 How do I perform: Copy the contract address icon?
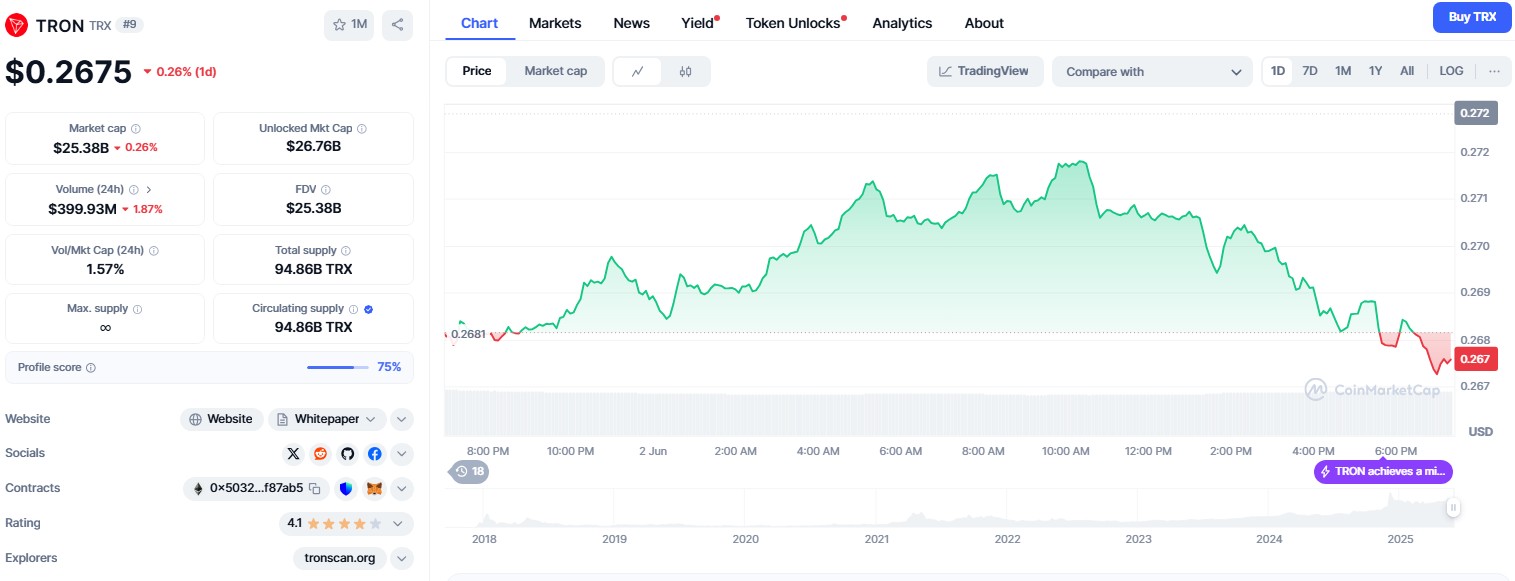pyautogui.click(x=314, y=489)
